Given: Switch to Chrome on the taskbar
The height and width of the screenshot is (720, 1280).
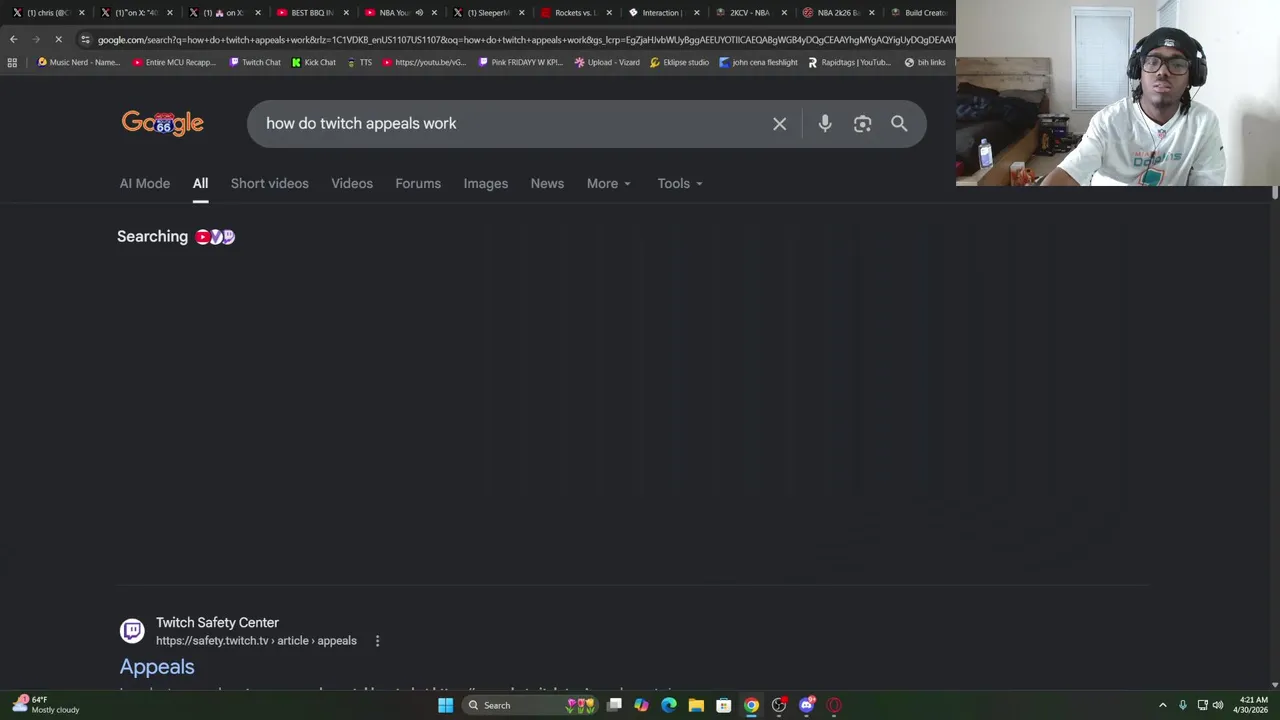Looking at the screenshot, I should click(751, 705).
